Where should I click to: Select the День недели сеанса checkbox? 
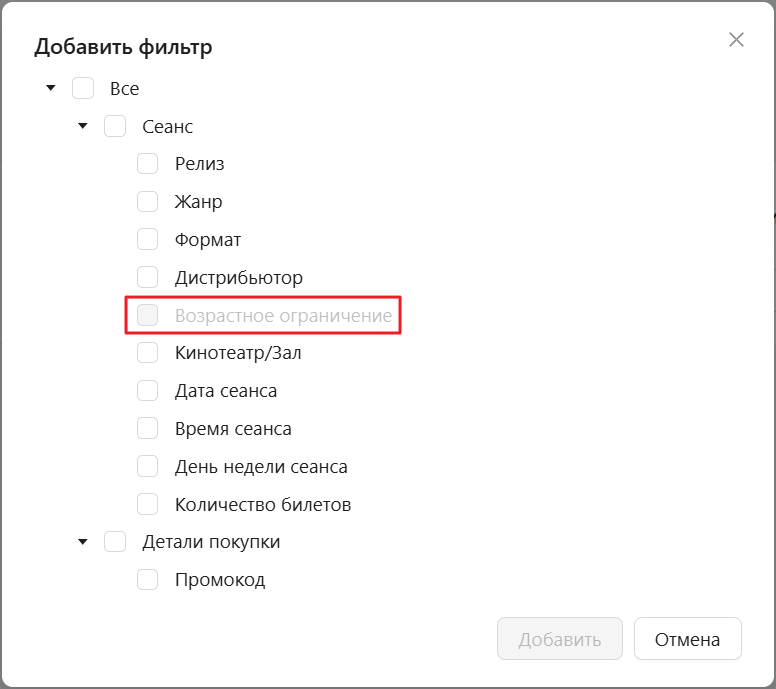point(147,467)
